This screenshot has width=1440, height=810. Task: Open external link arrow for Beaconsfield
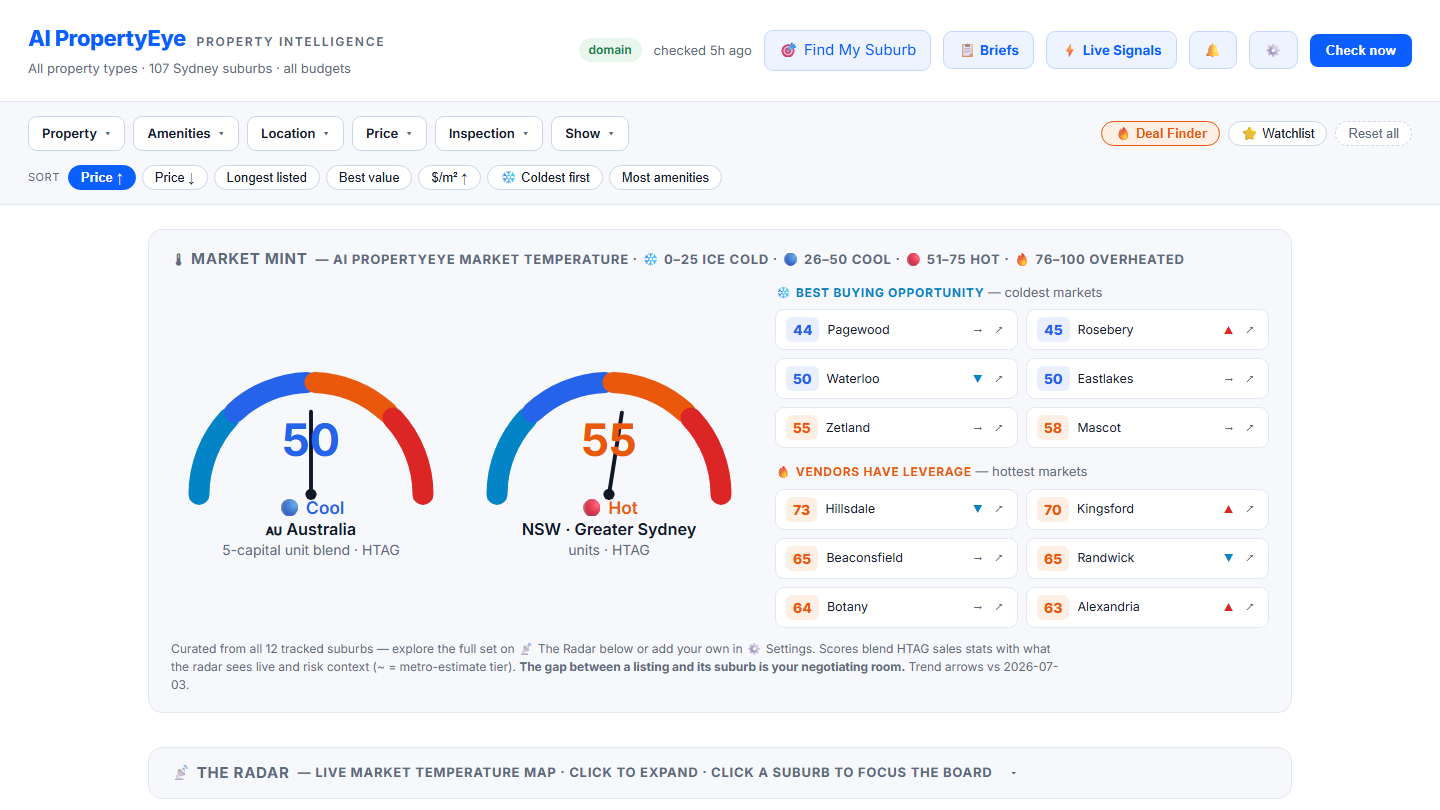click(998, 558)
